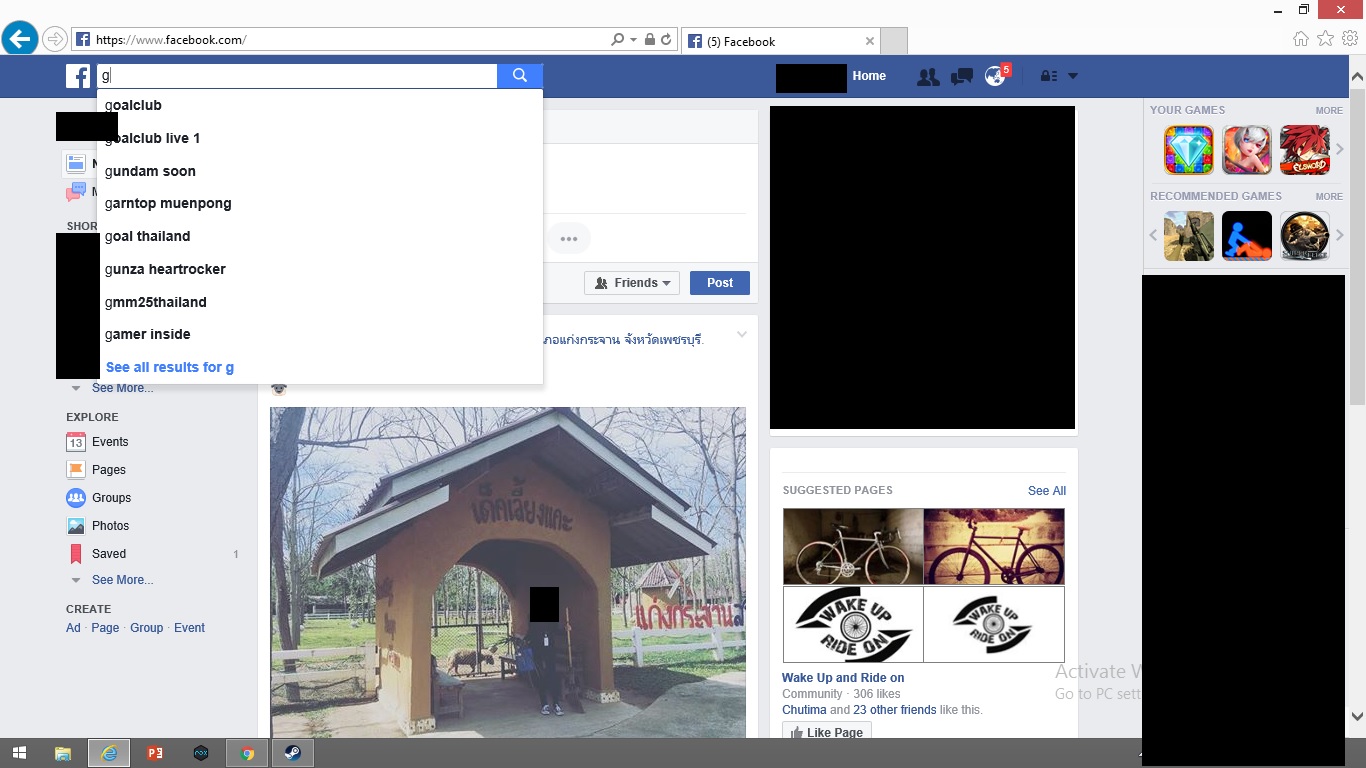The width and height of the screenshot is (1366, 768).
Task: Click the Ad link under Create
Action: point(73,628)
